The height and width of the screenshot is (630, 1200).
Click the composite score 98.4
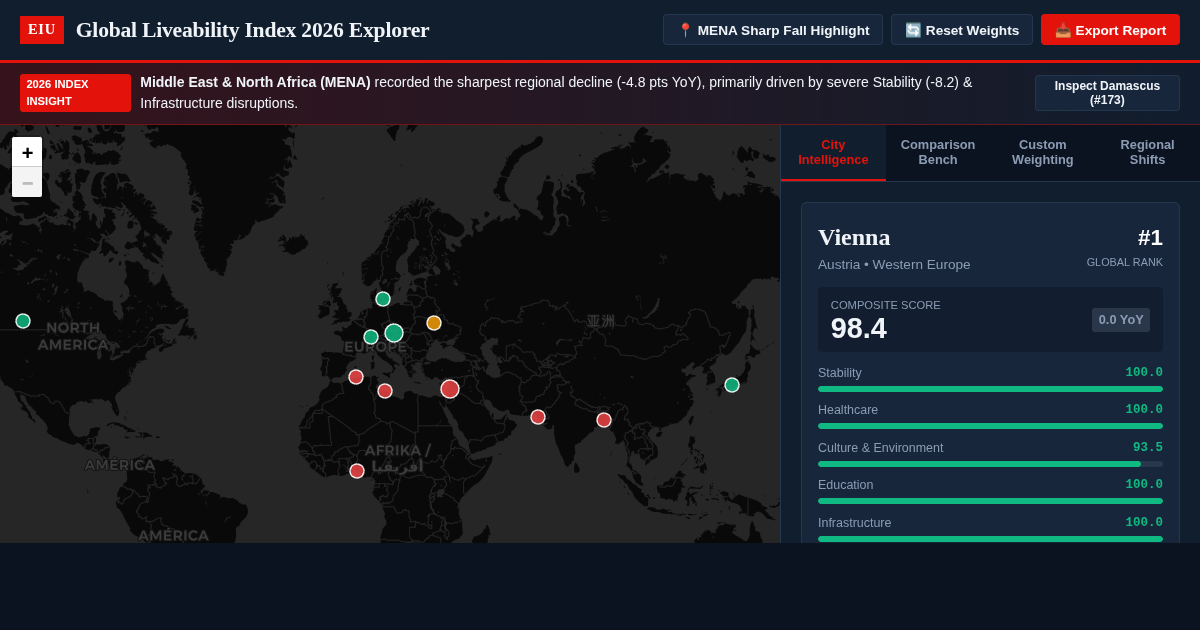(x=859, y=328)
